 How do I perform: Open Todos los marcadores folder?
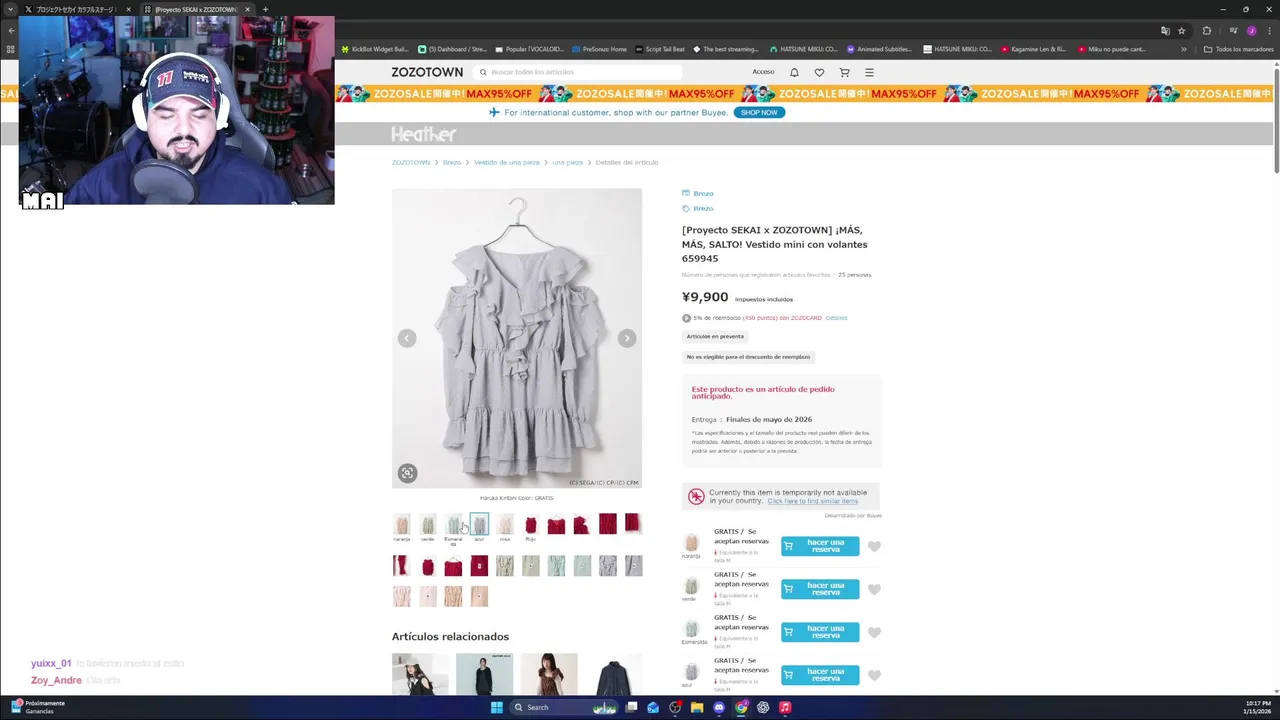click(1238, 49)
